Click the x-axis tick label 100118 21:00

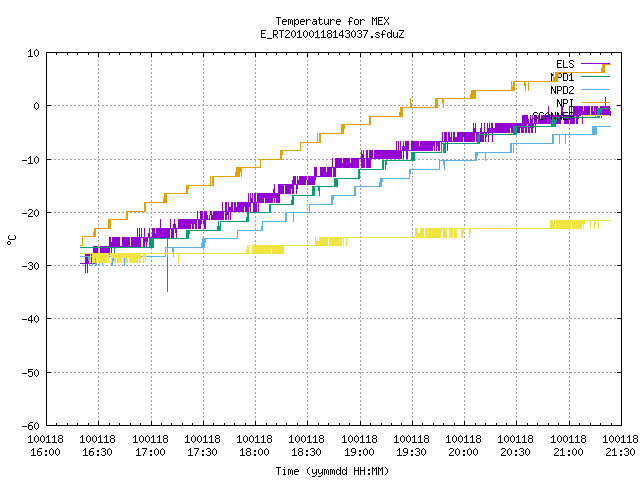(568, 446)
